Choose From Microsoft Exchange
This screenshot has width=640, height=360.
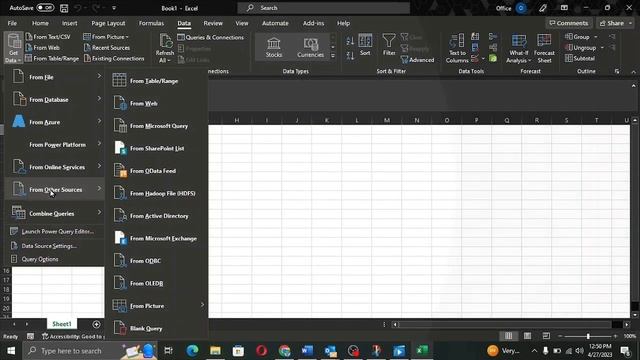[x=157, y=238]
